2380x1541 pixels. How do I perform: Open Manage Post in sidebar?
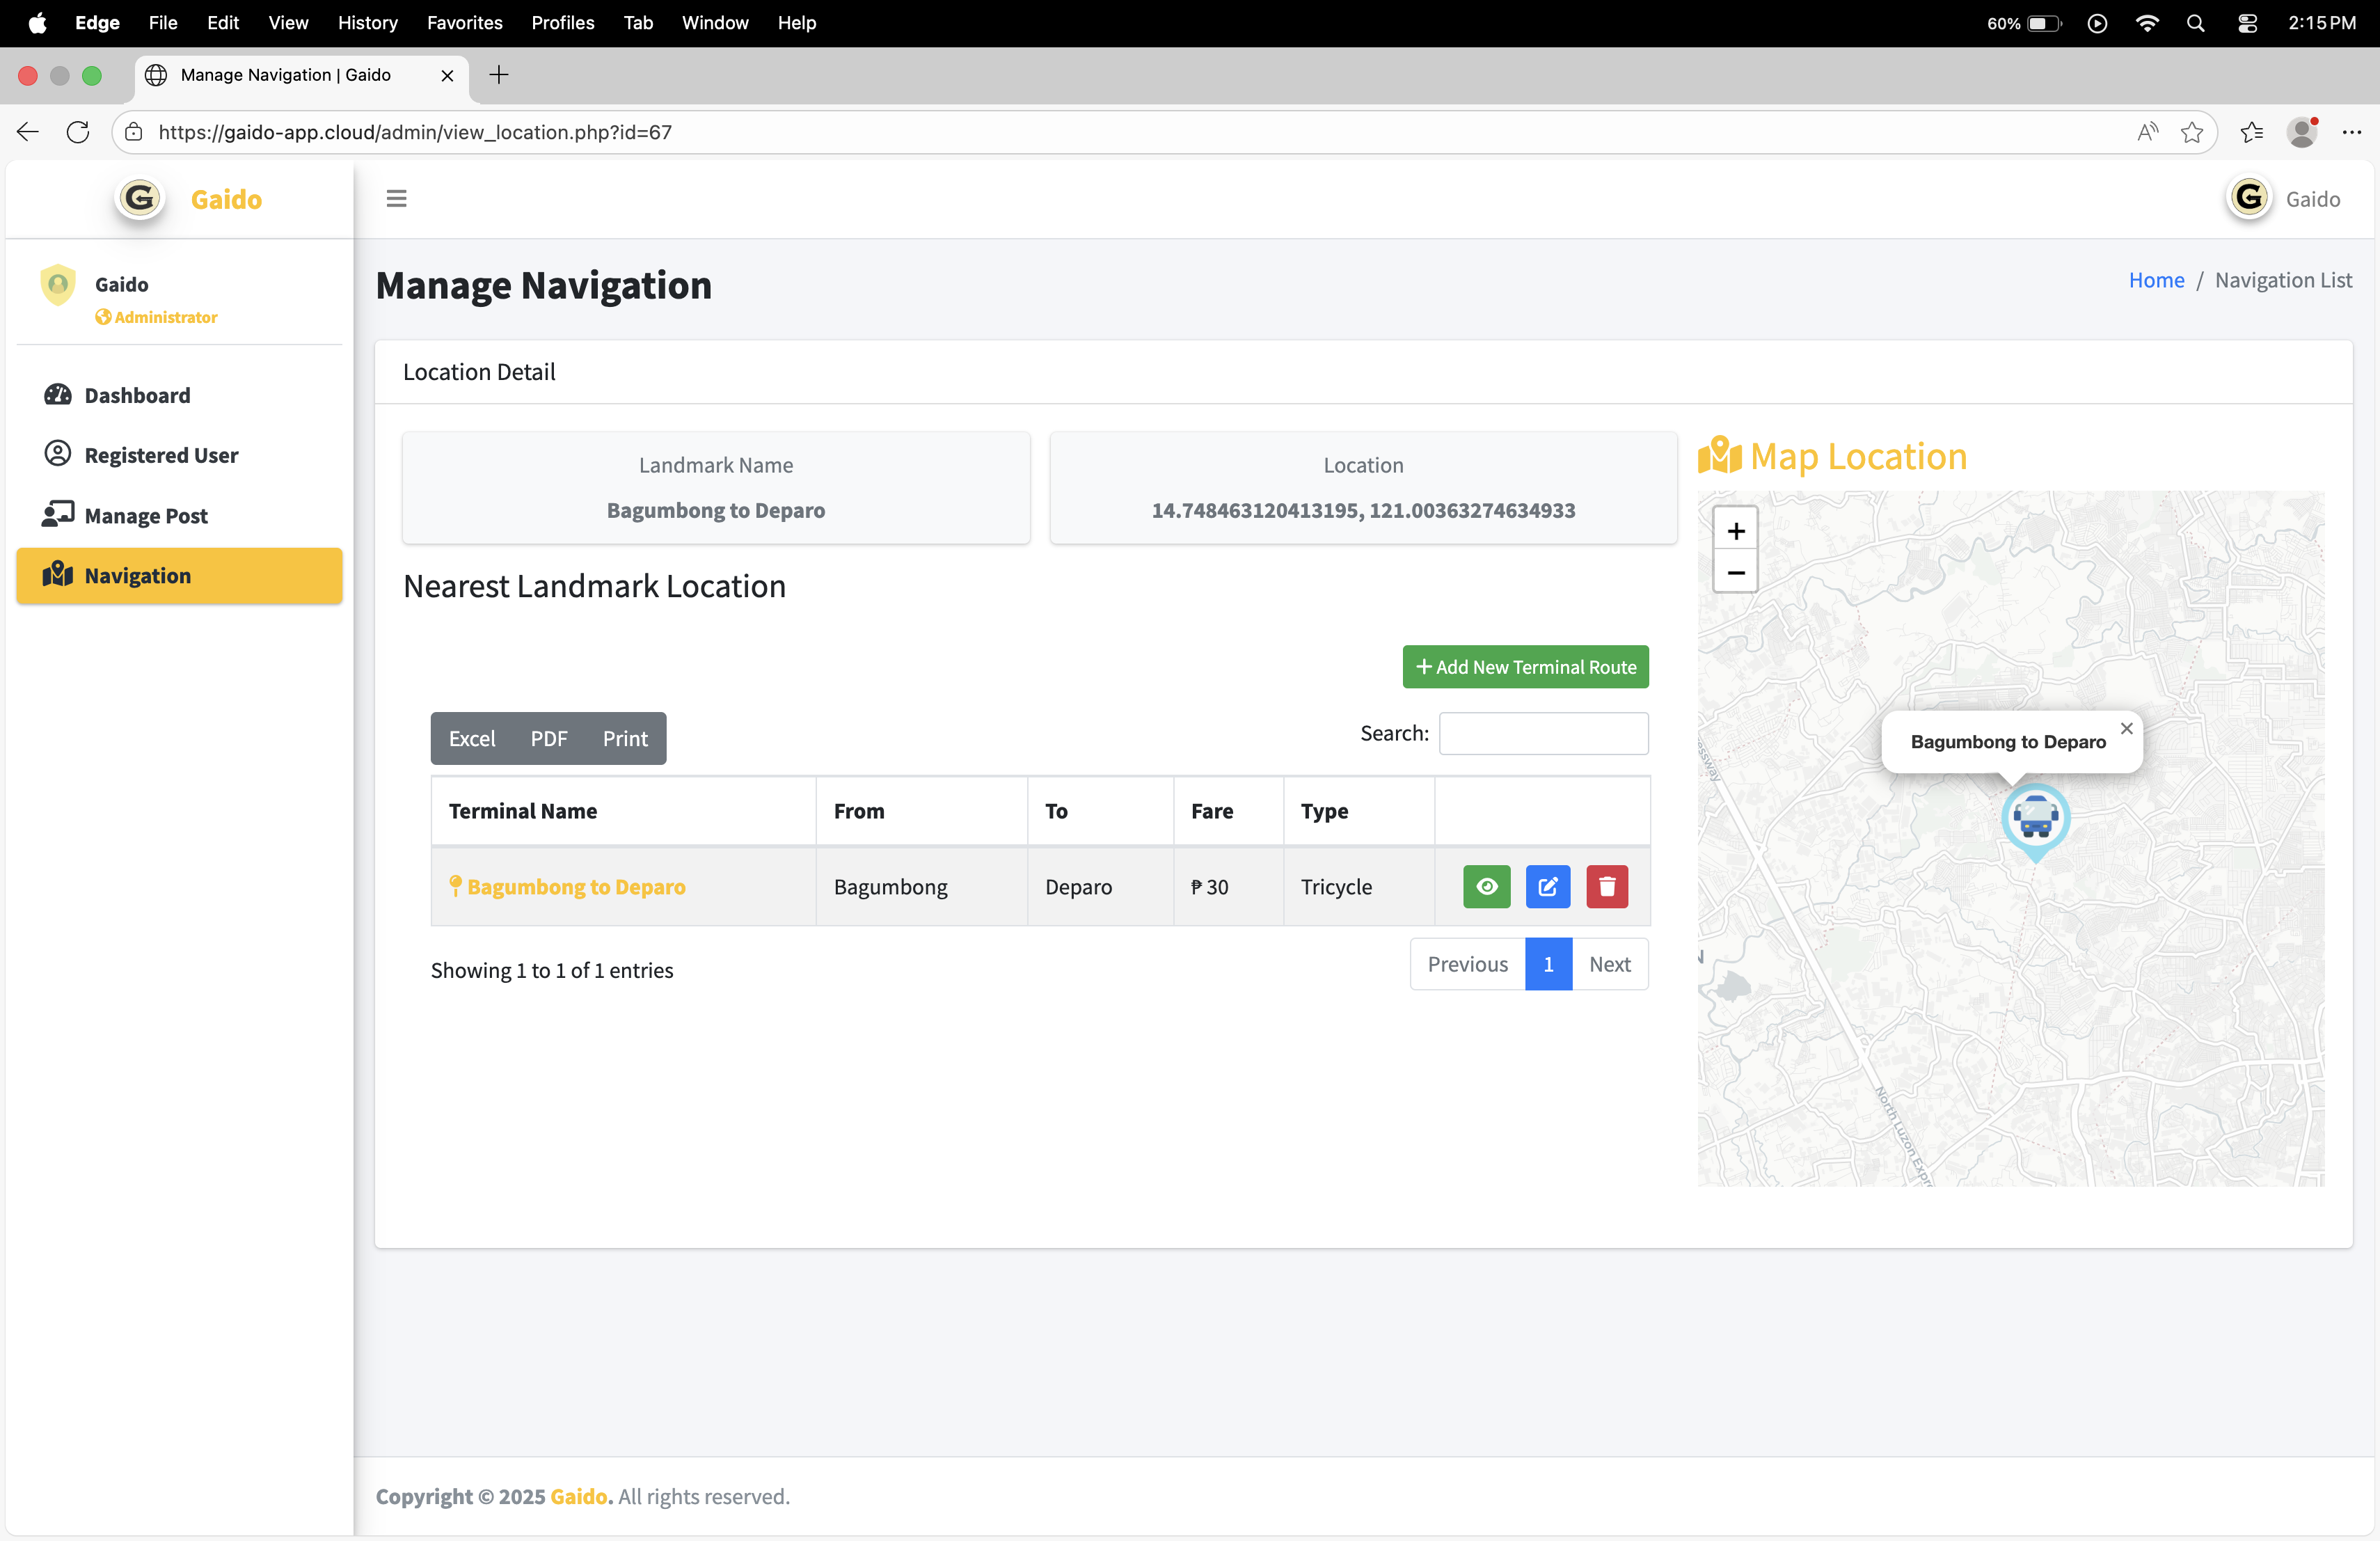[146, 516]
